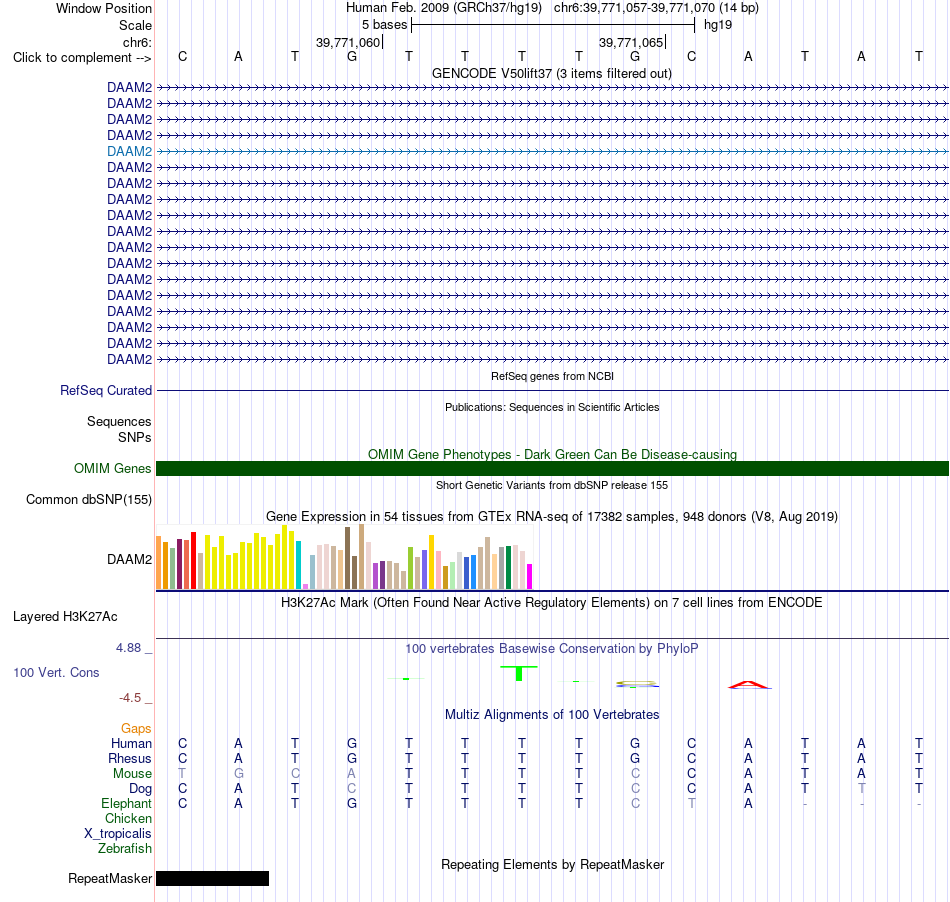The image size is (950, 902).
Task: Click the 'Scale' label in the ruler
Action: 135,25
